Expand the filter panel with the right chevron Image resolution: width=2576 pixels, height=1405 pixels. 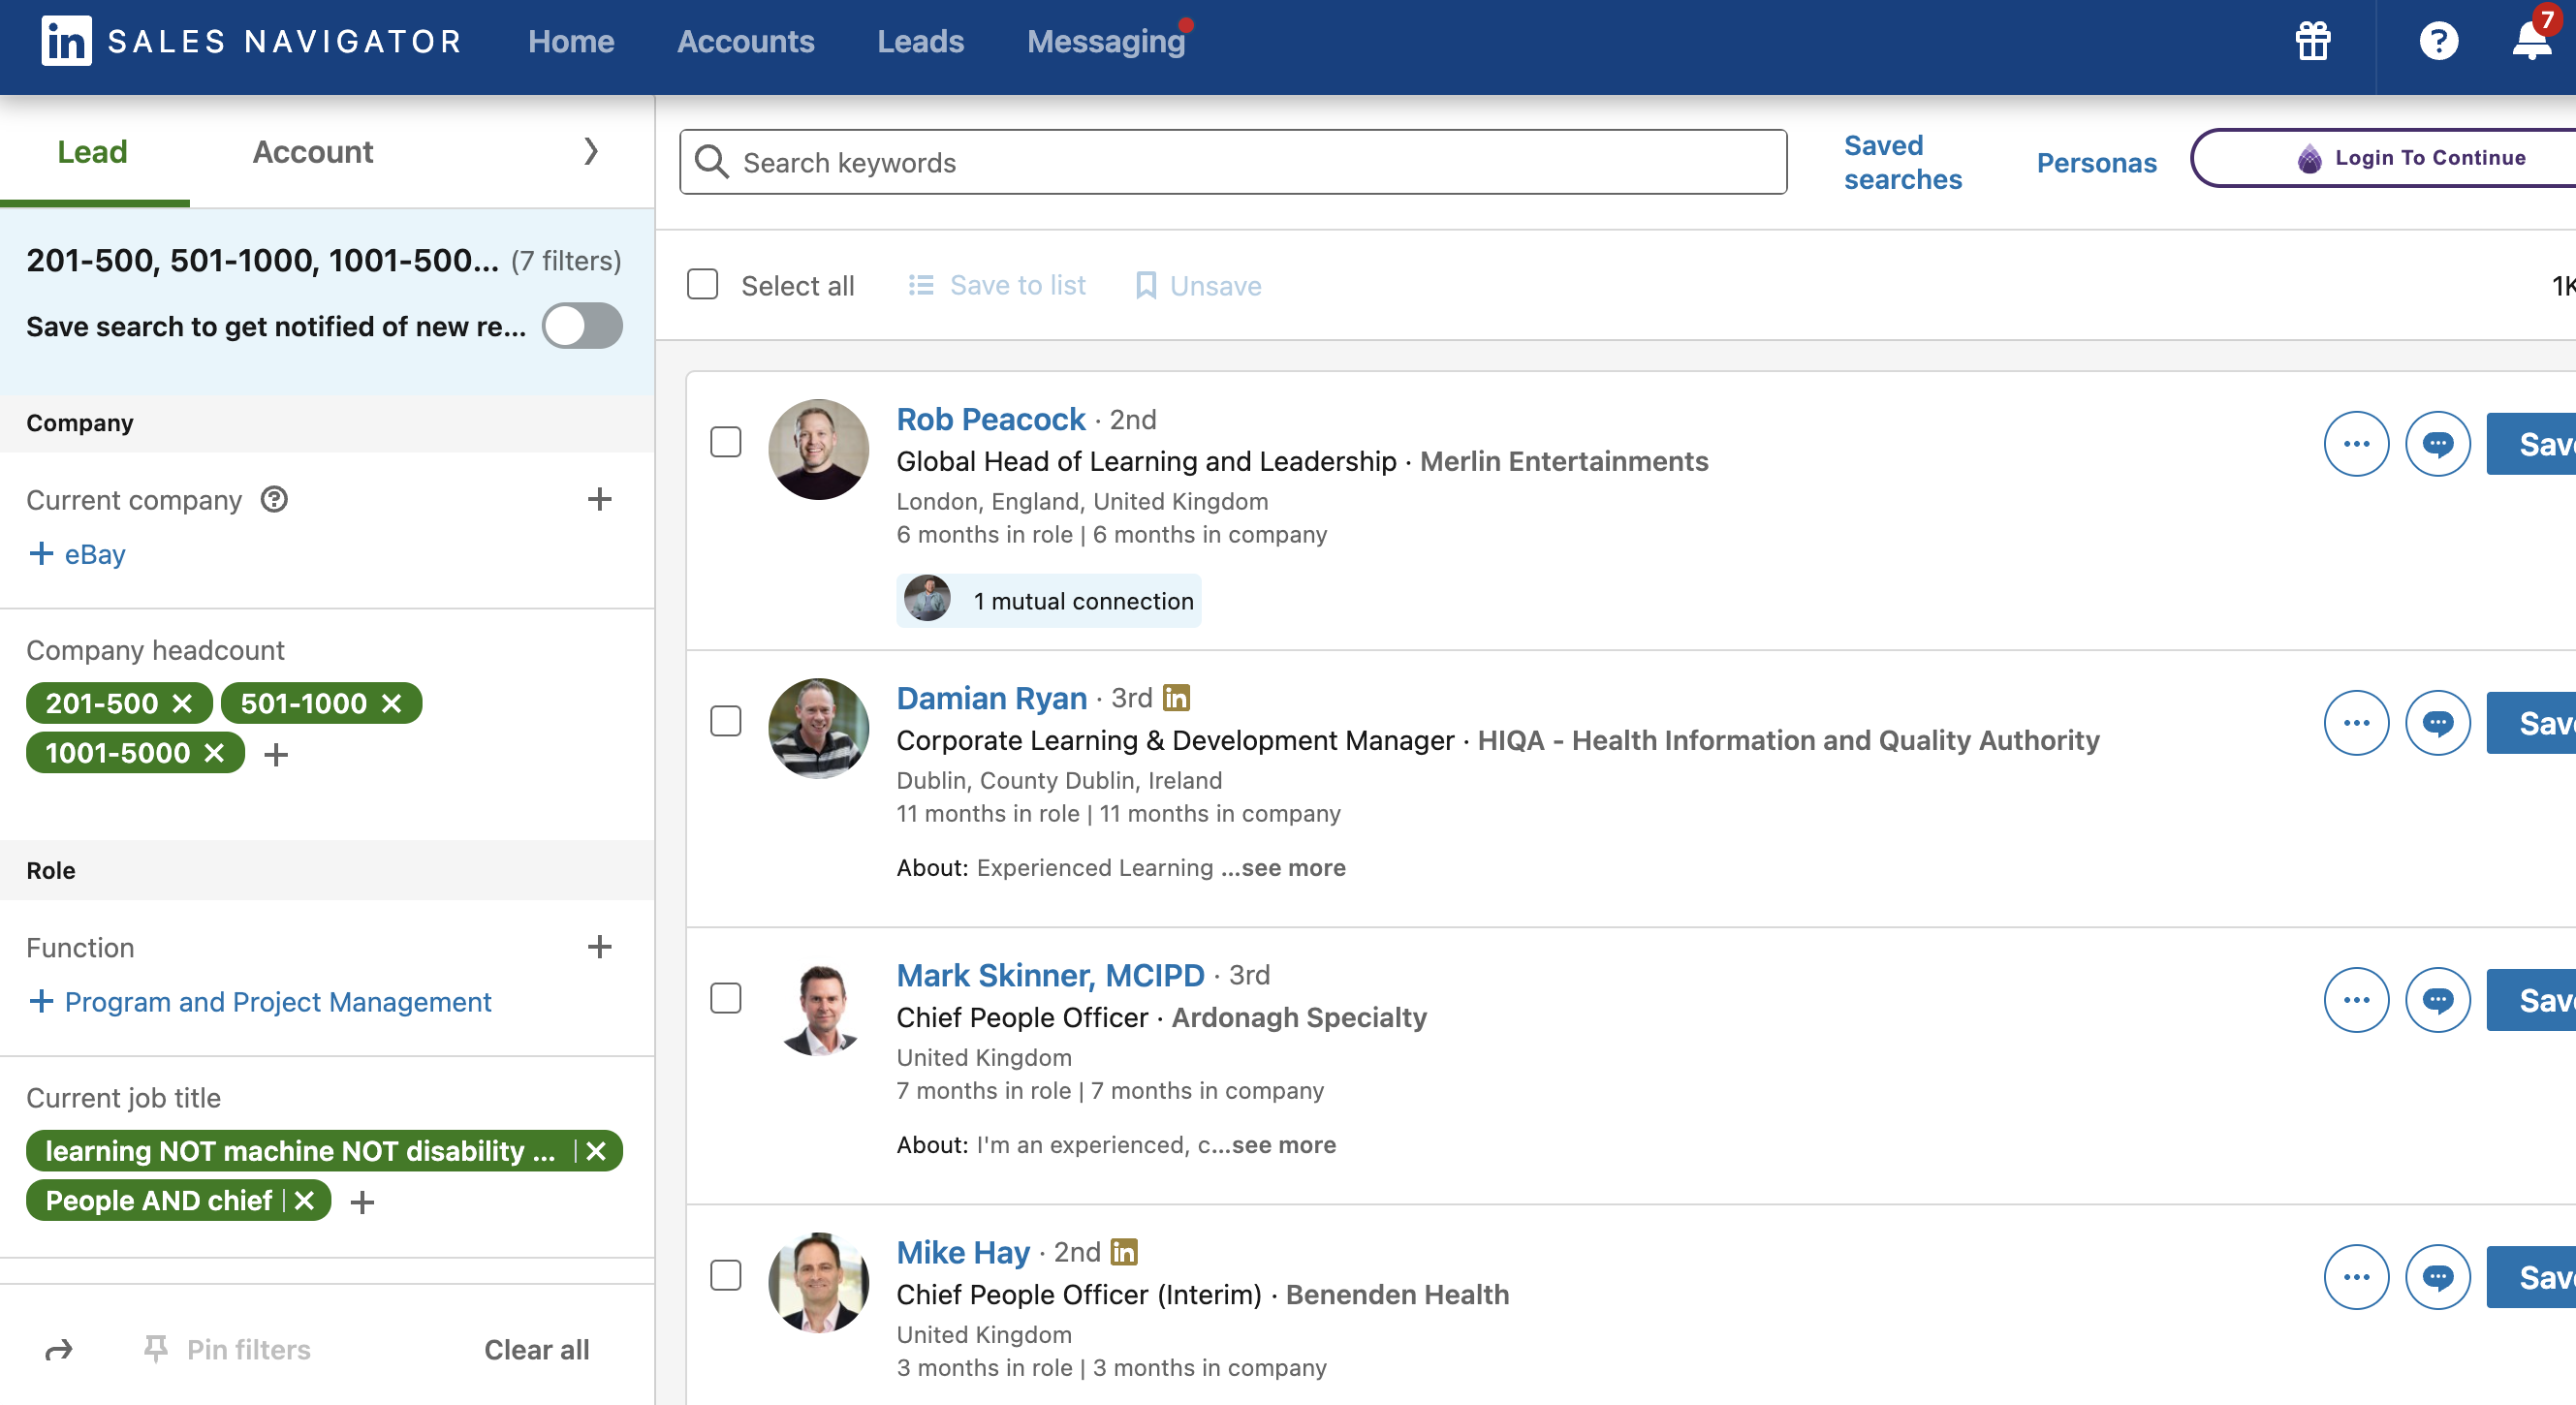[591, 152]
